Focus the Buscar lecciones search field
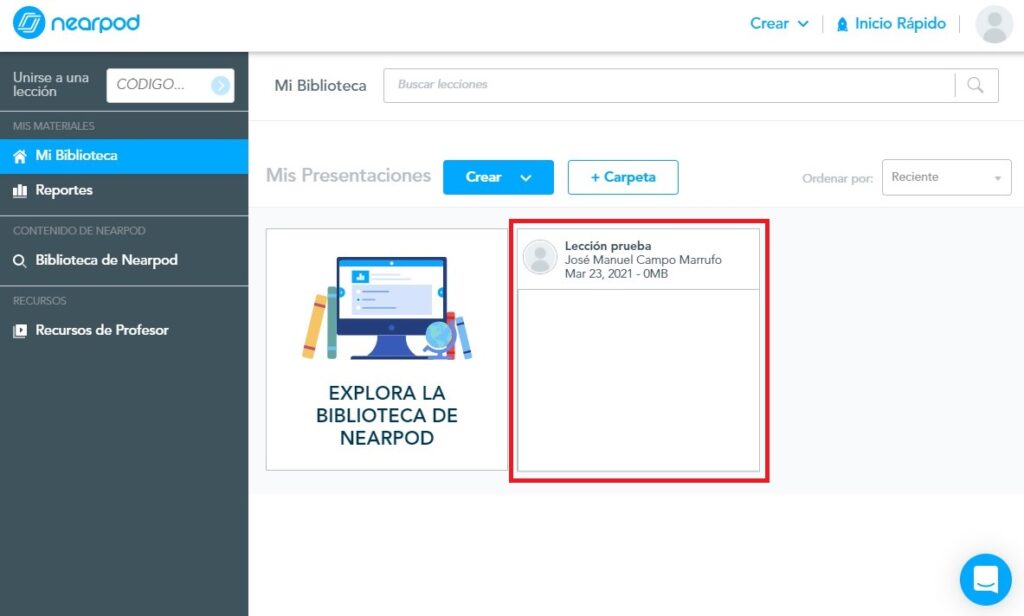 [x=668, y=85]
